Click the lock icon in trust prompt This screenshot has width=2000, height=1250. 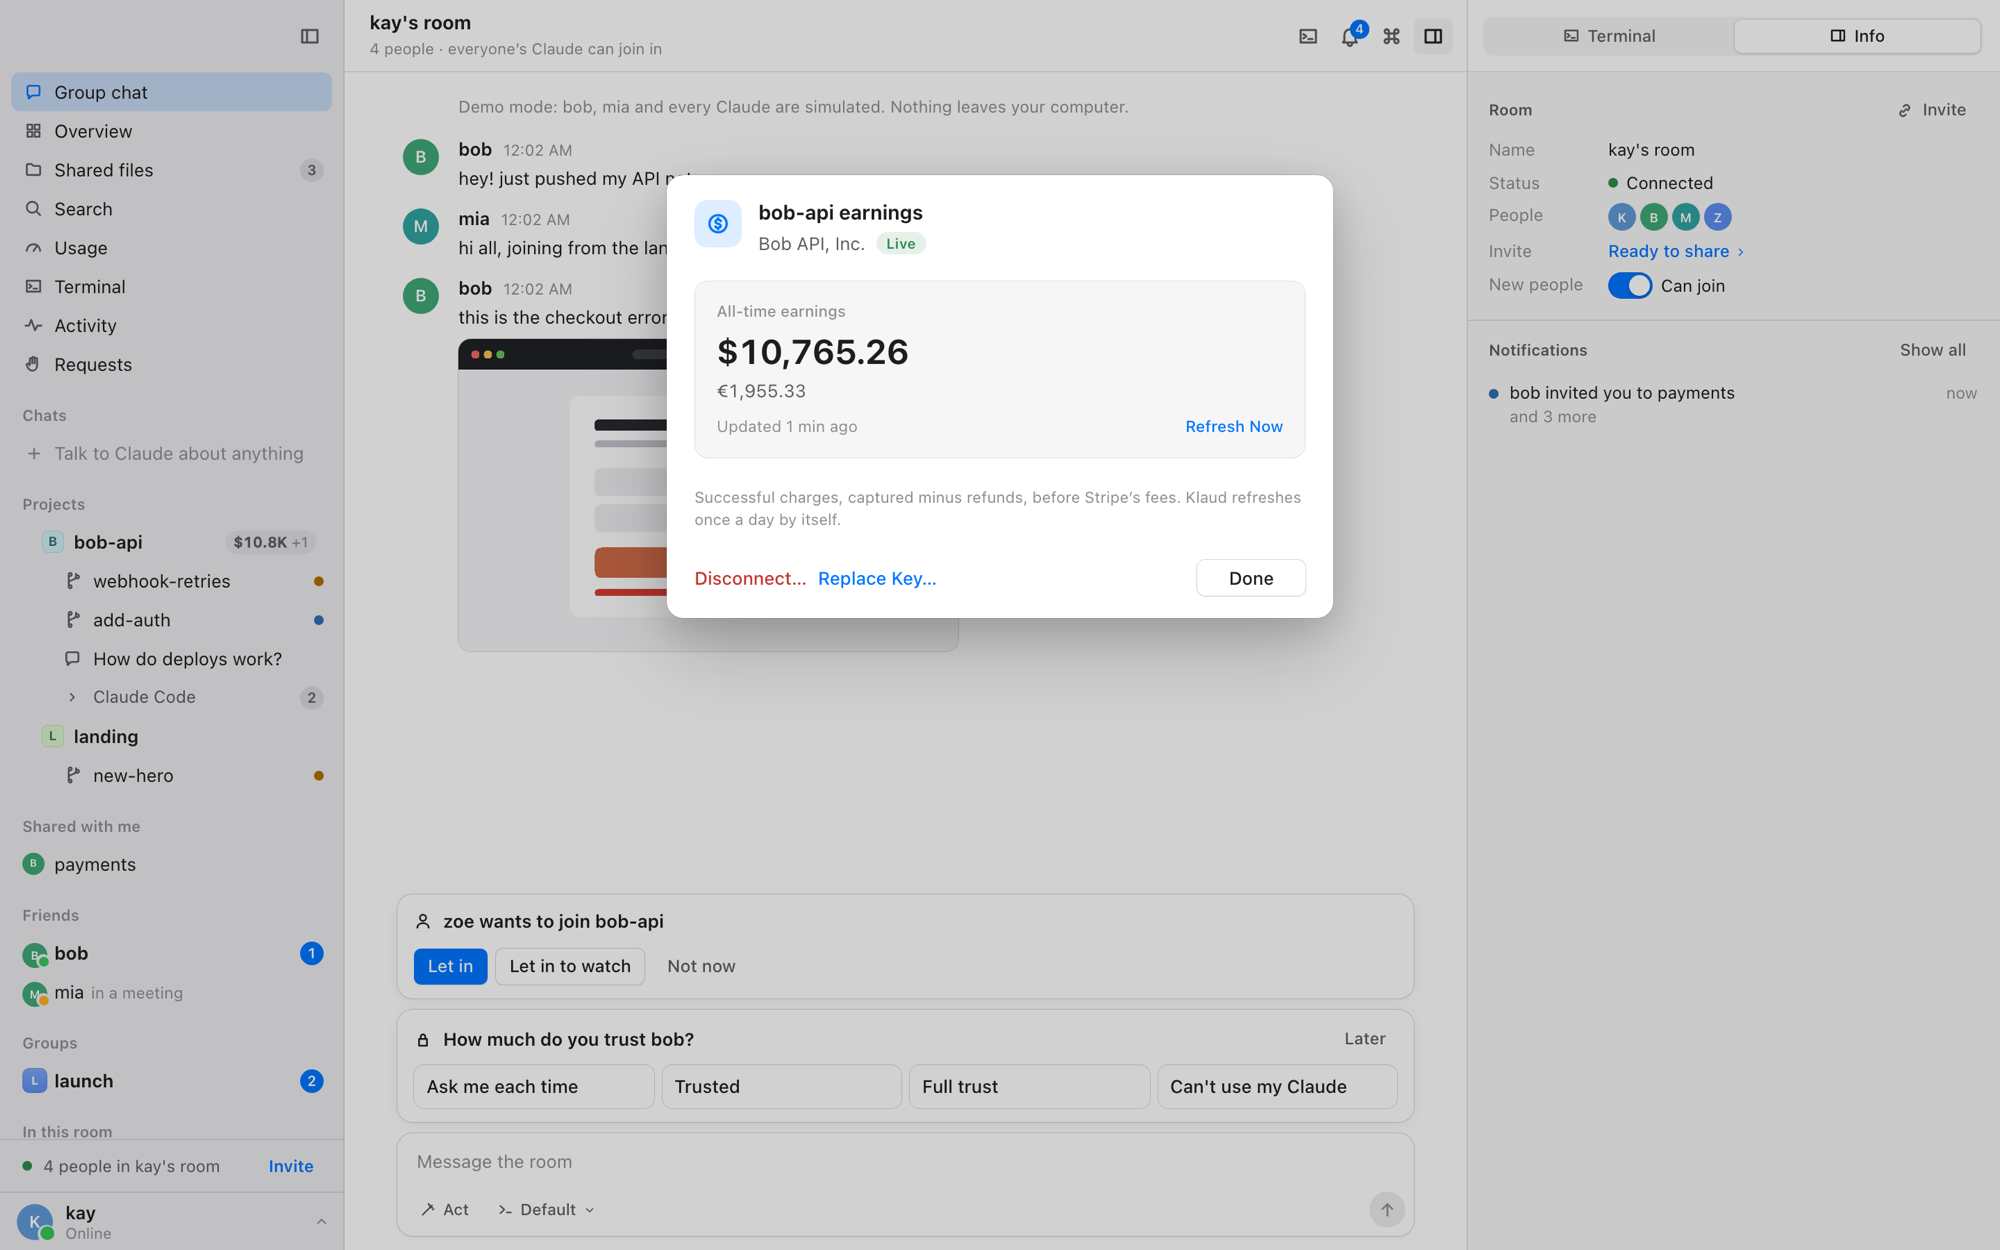click(423, 1040)
